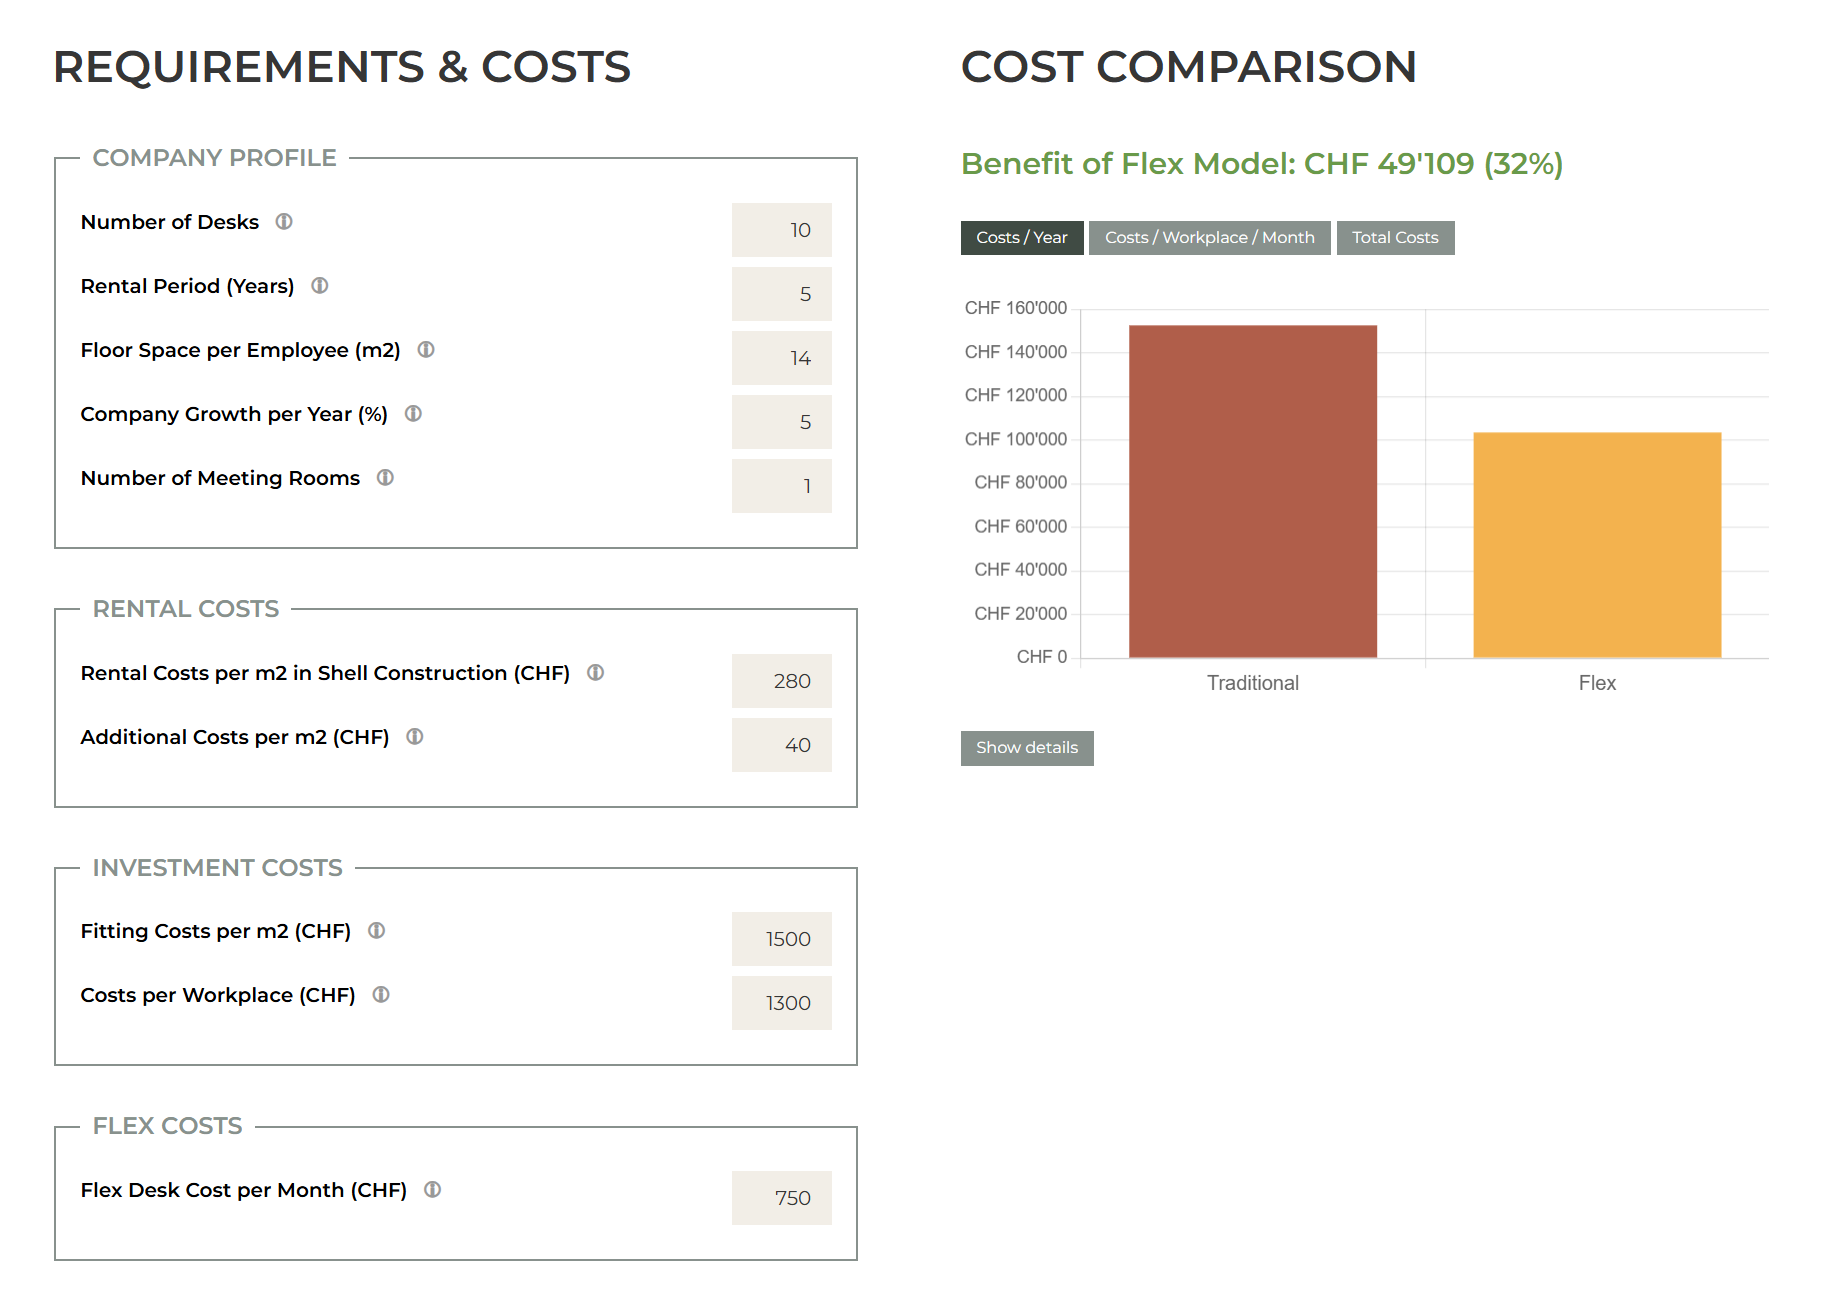Show info for Company Growth per Year

413,414
